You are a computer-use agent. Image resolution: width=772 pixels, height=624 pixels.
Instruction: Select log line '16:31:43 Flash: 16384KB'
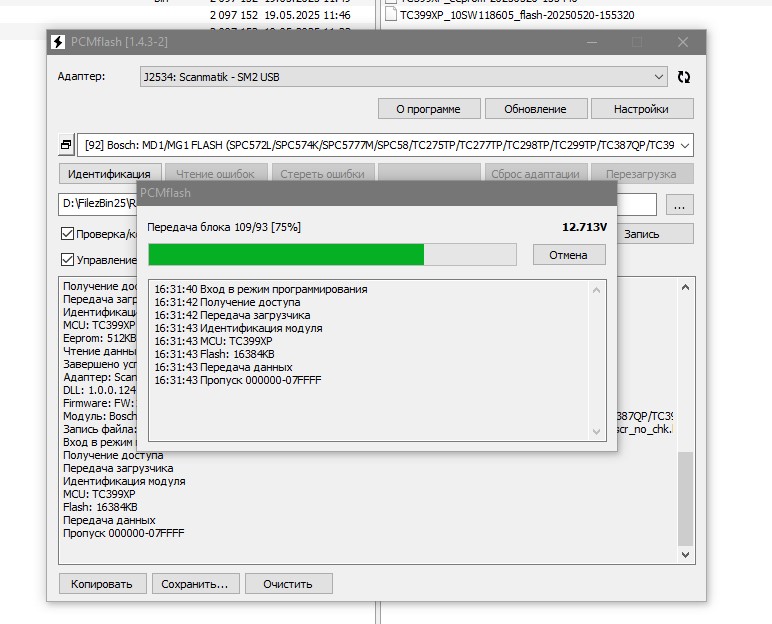[x=214, y=354]
